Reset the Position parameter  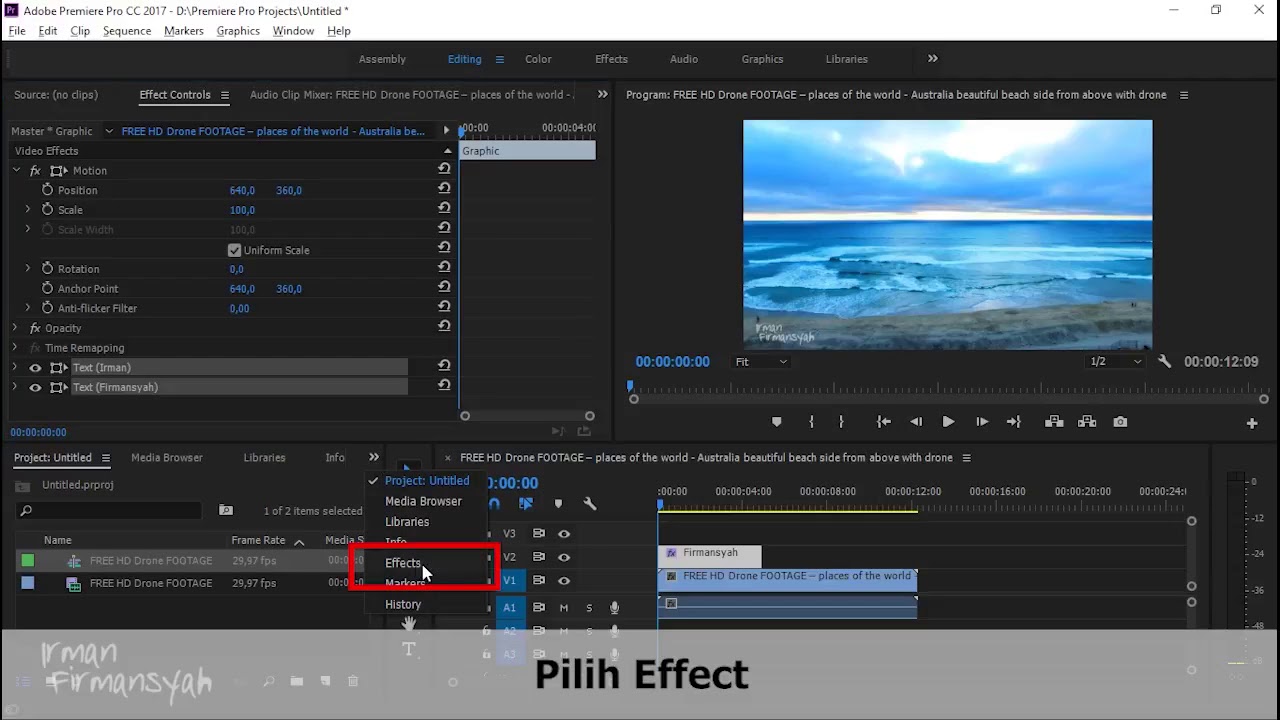[444, 190]
